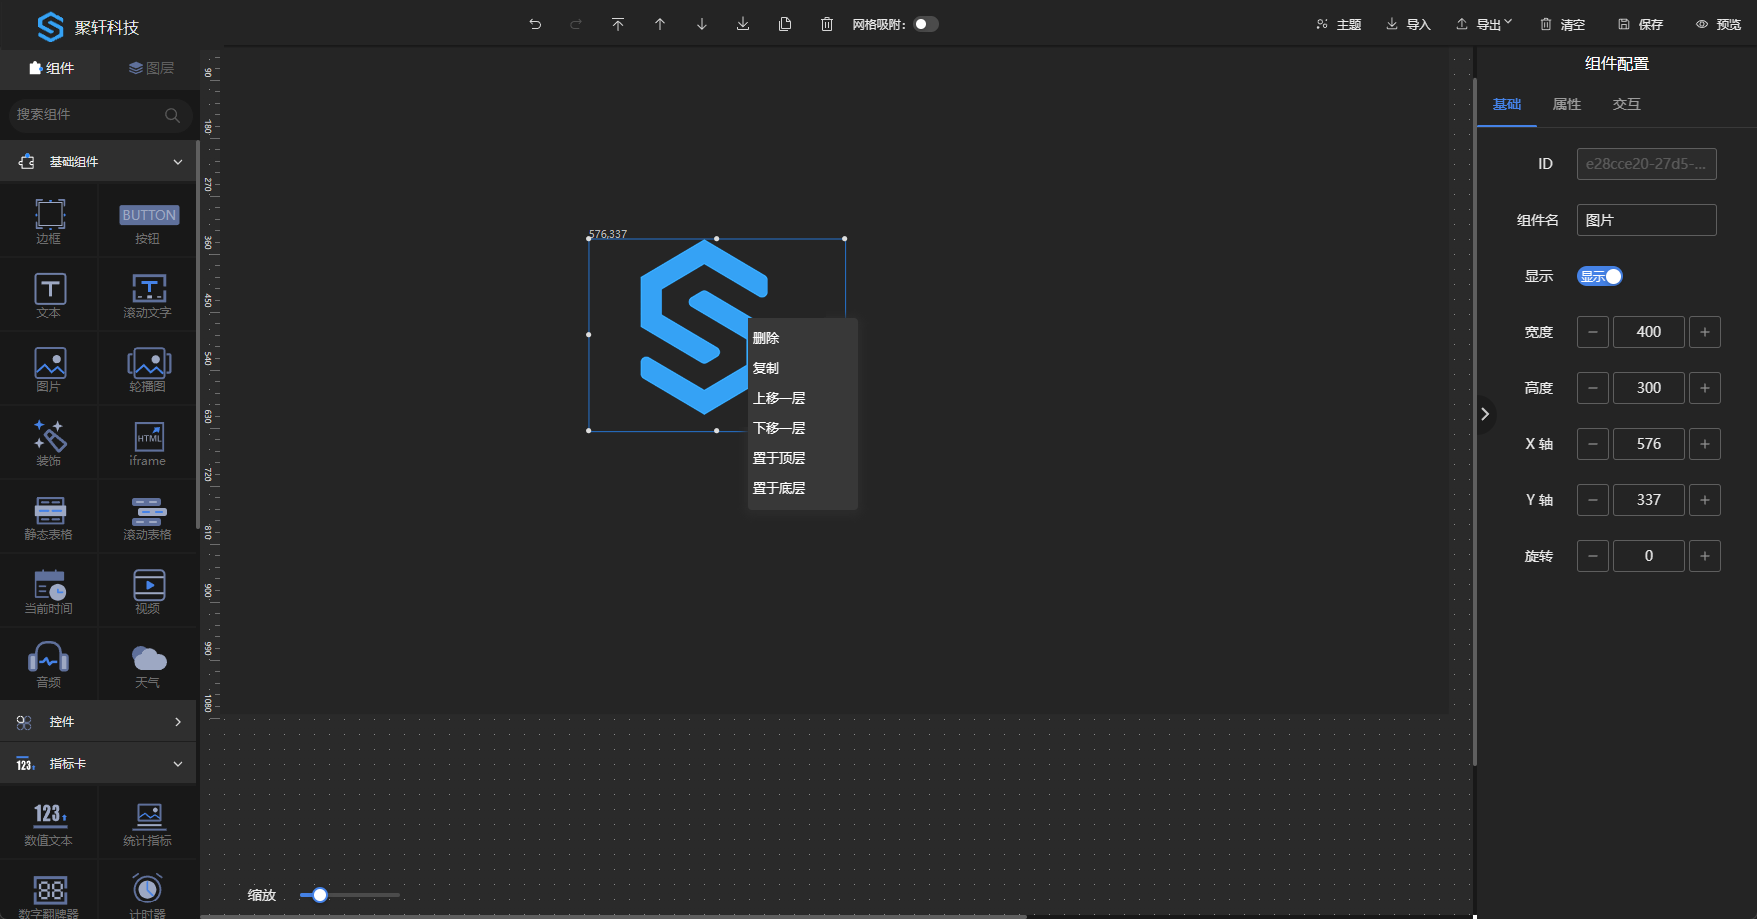Screen dimensions: 1757x919
Task: Click the 预览 preview button
Action: tap(1718, 24)
